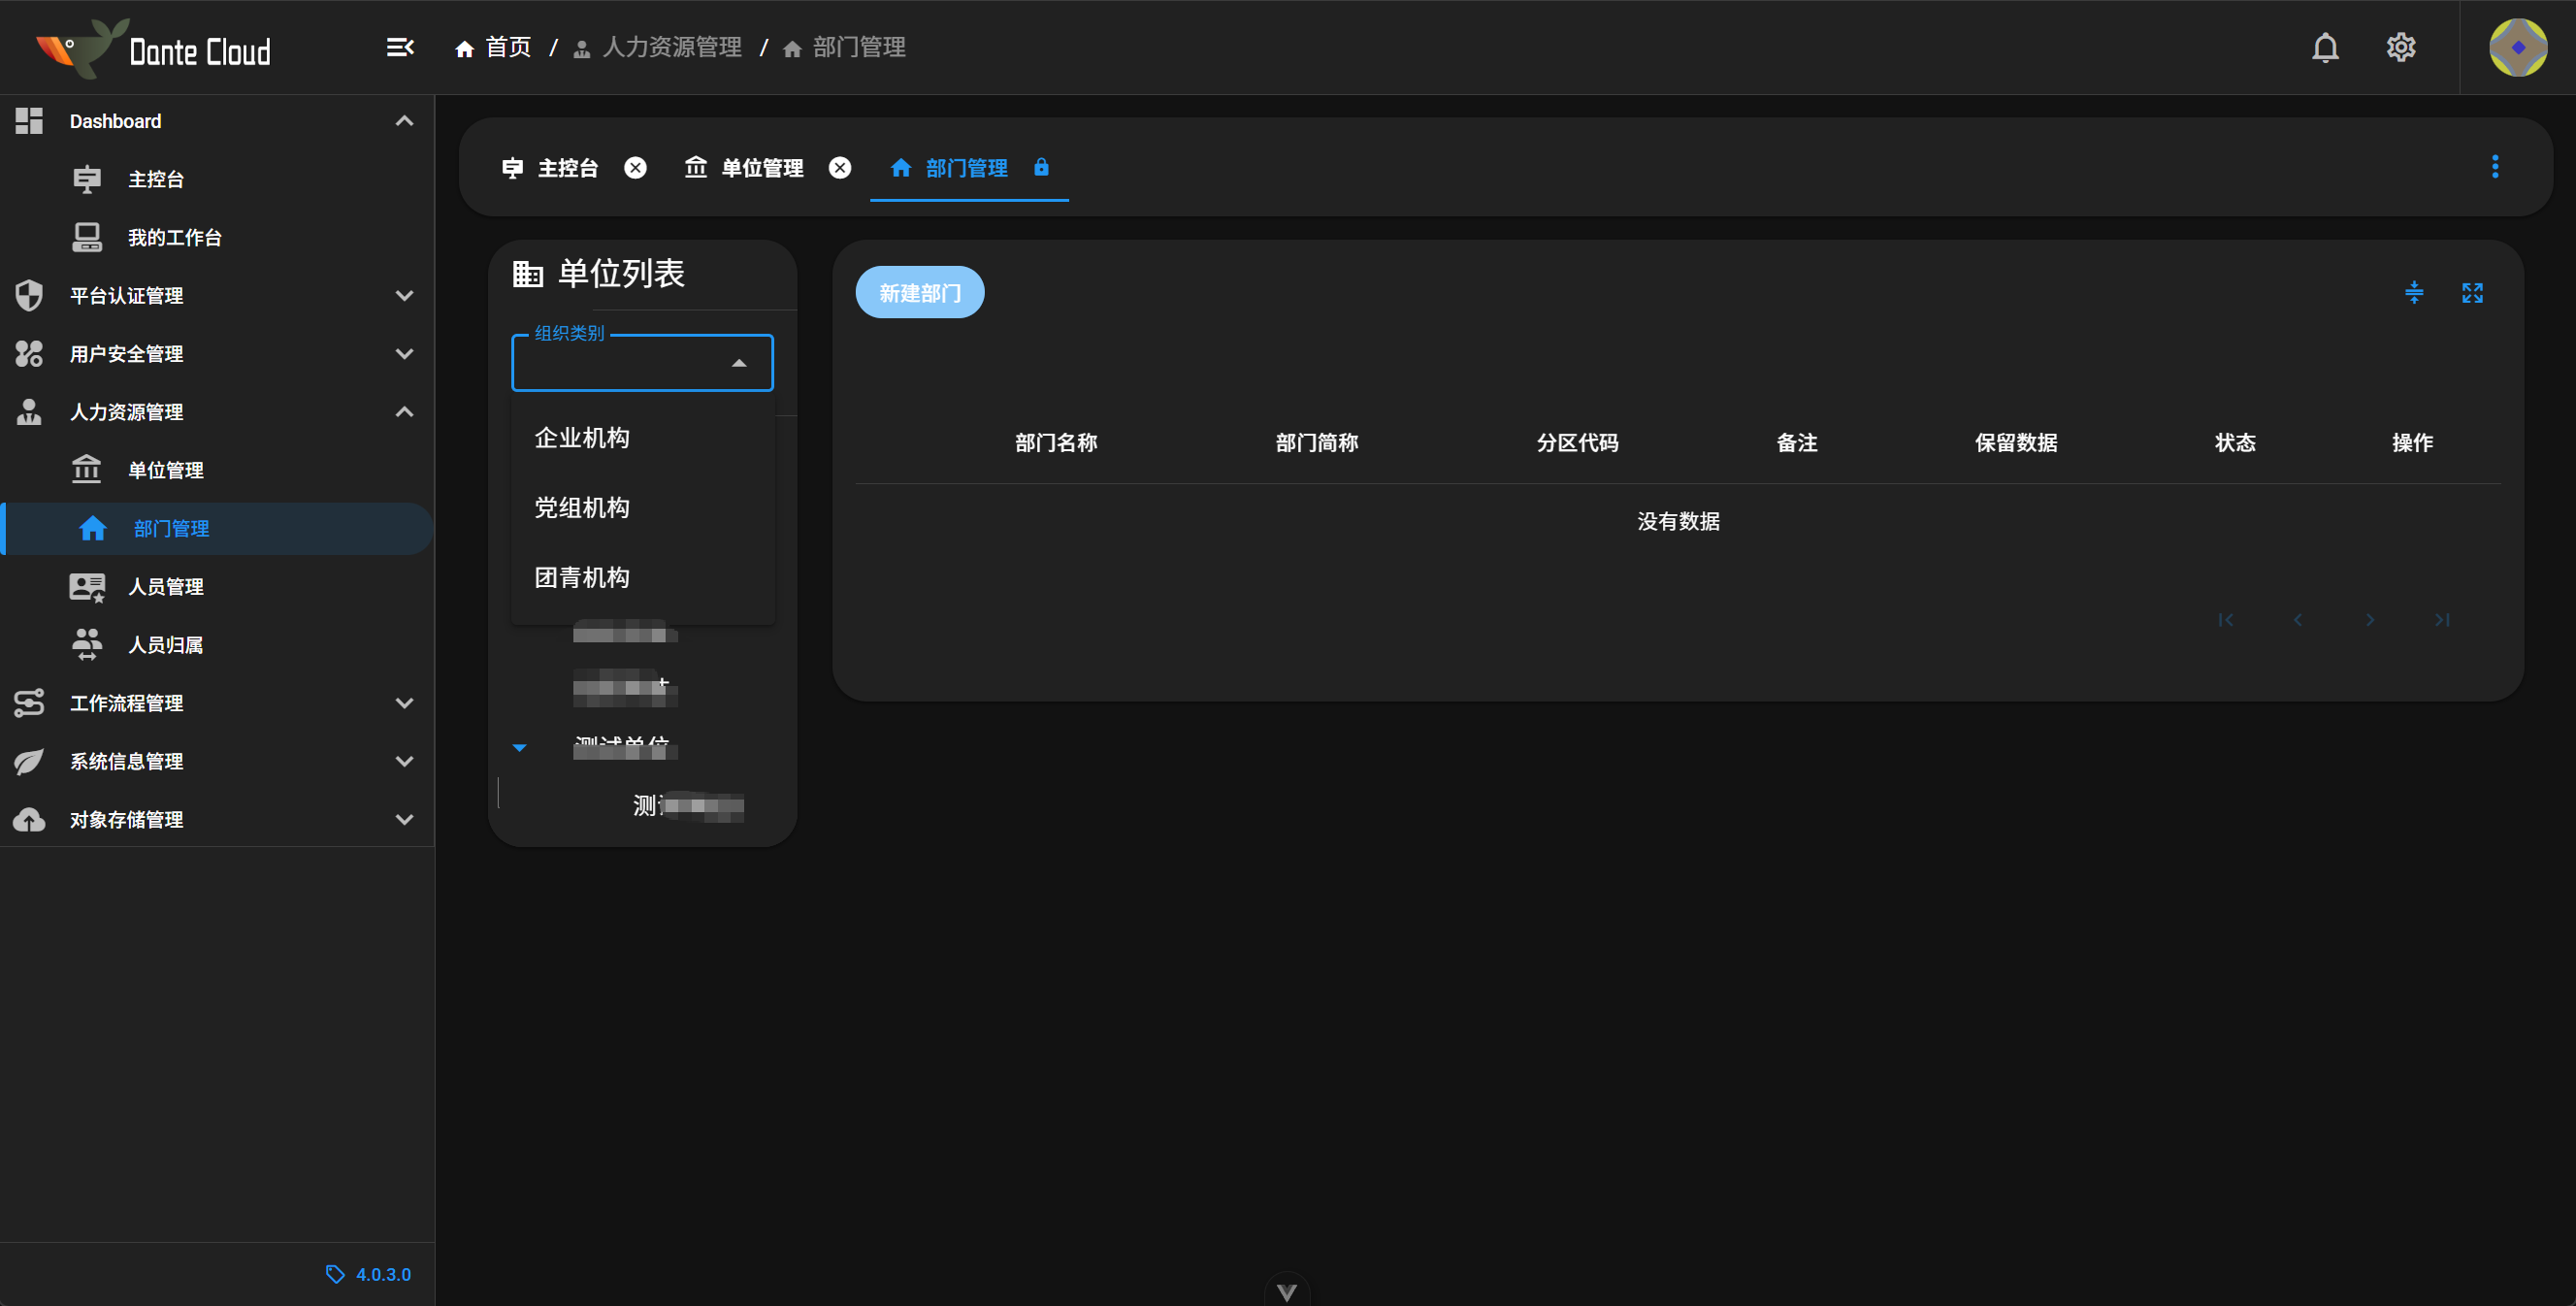Image resolution: width=2576 pixels, height=1306 pixels.
Task: Open the settings gear menu
Action: tap(2401, 47)
